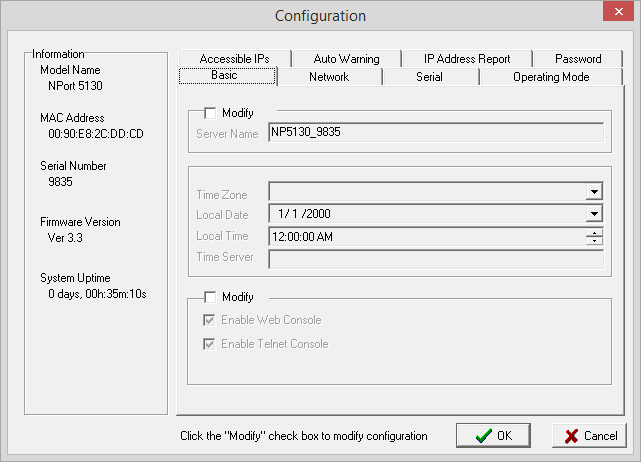Image resolution: width=641 pixels, height=462 pixels.
Task: Increase Local Time with the up spinner
Action: (x=594, y=233)
